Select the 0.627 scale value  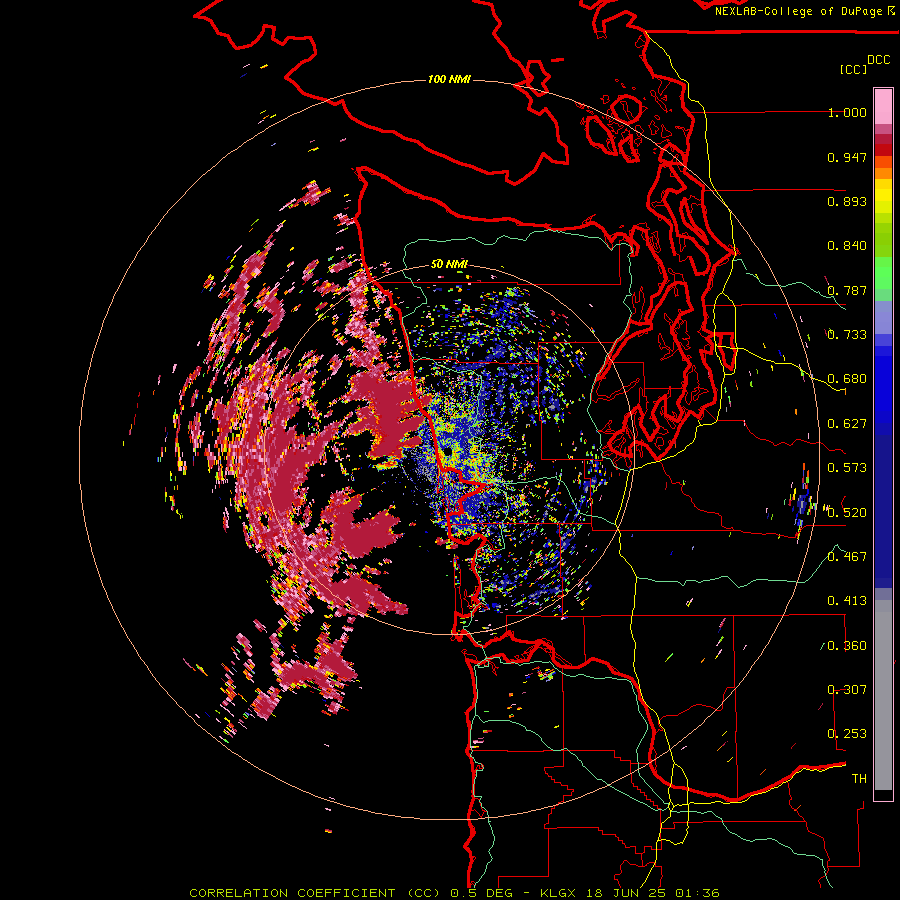(847, 424)
